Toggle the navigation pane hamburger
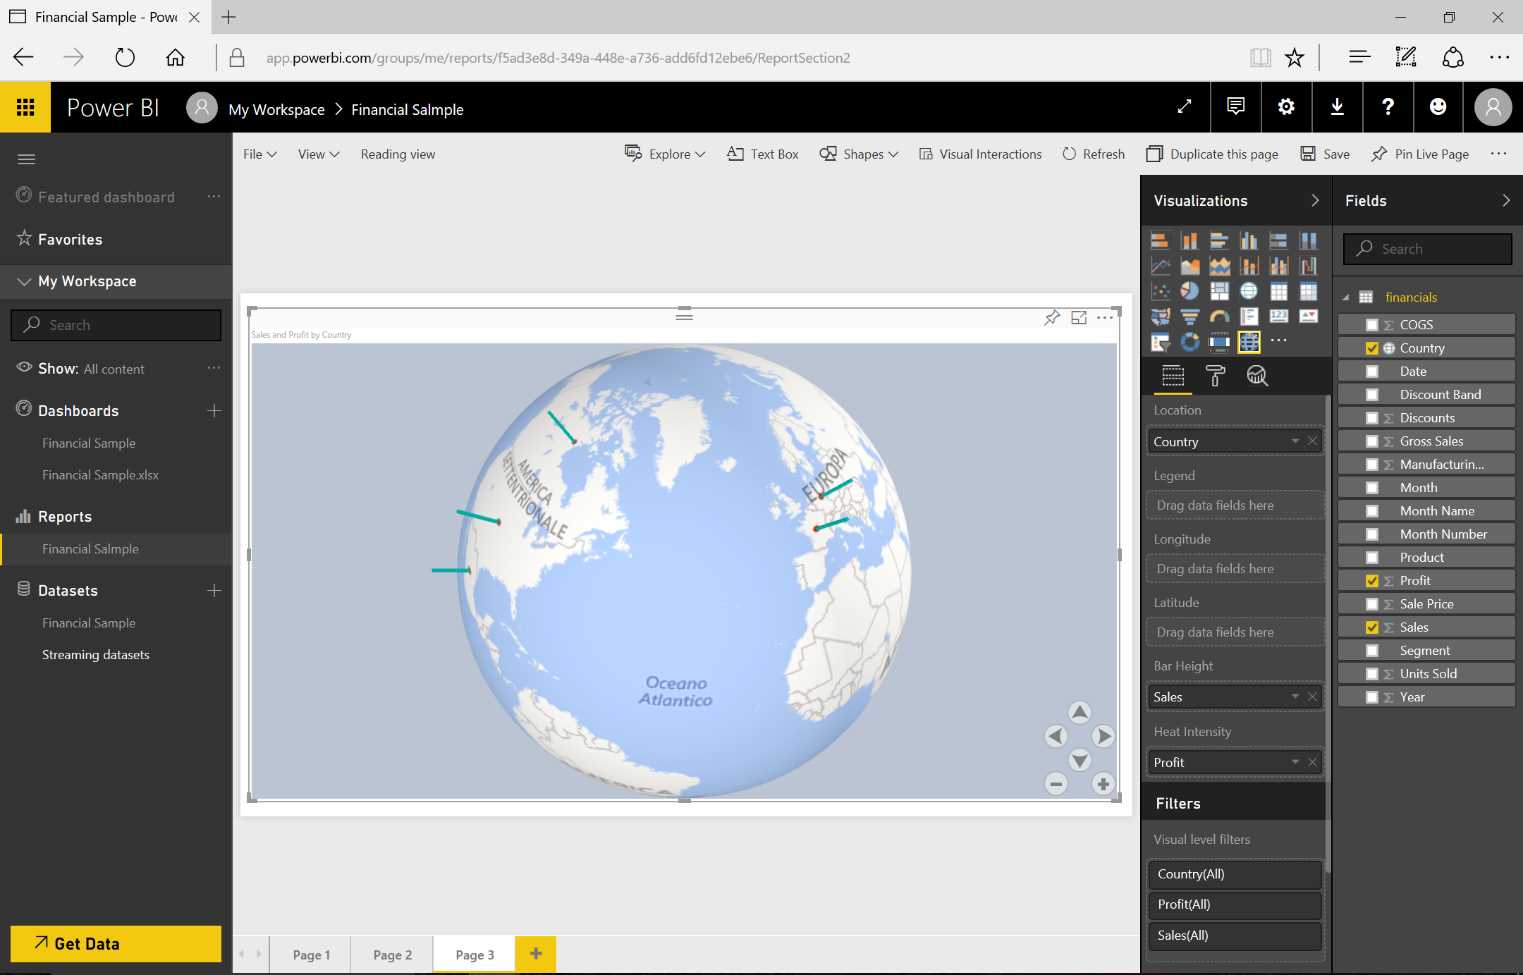Viewport: 1523px width, 975px height. [x=27, y=159]
